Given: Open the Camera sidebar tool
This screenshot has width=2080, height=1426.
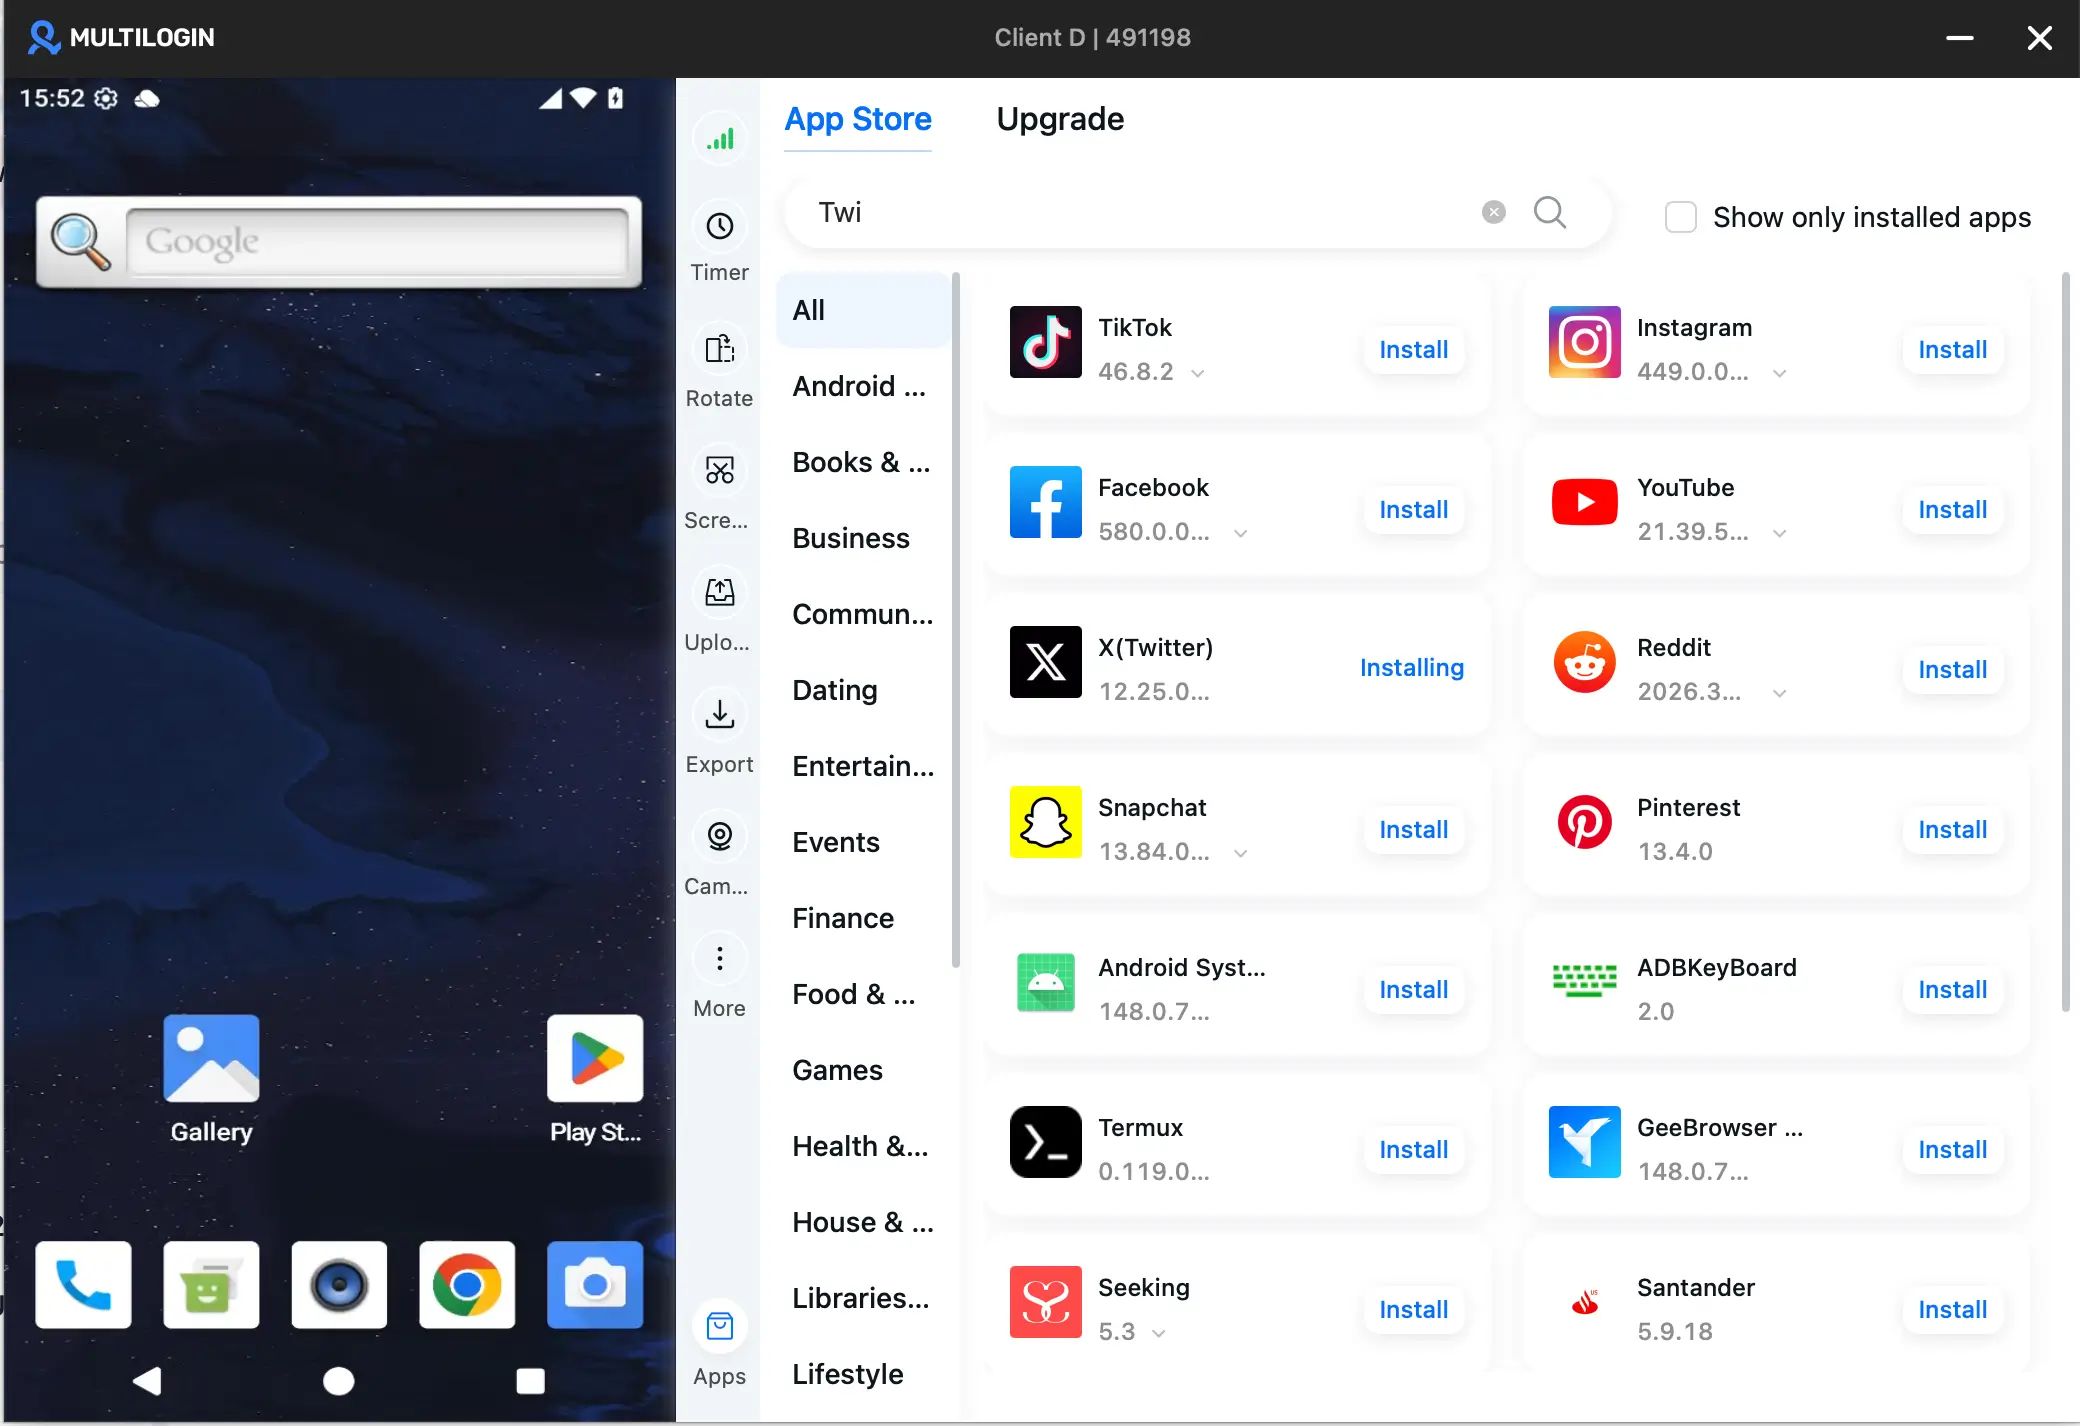Looking at the screenshot, I should tap(719, 837).
